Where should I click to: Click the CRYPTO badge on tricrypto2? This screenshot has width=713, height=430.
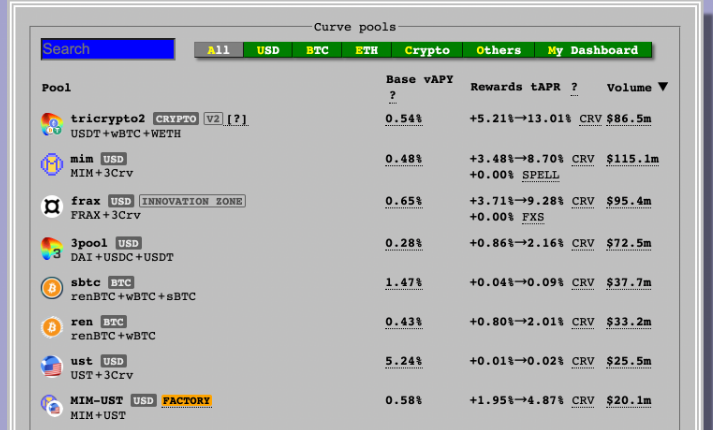click(x=176, y=119)
